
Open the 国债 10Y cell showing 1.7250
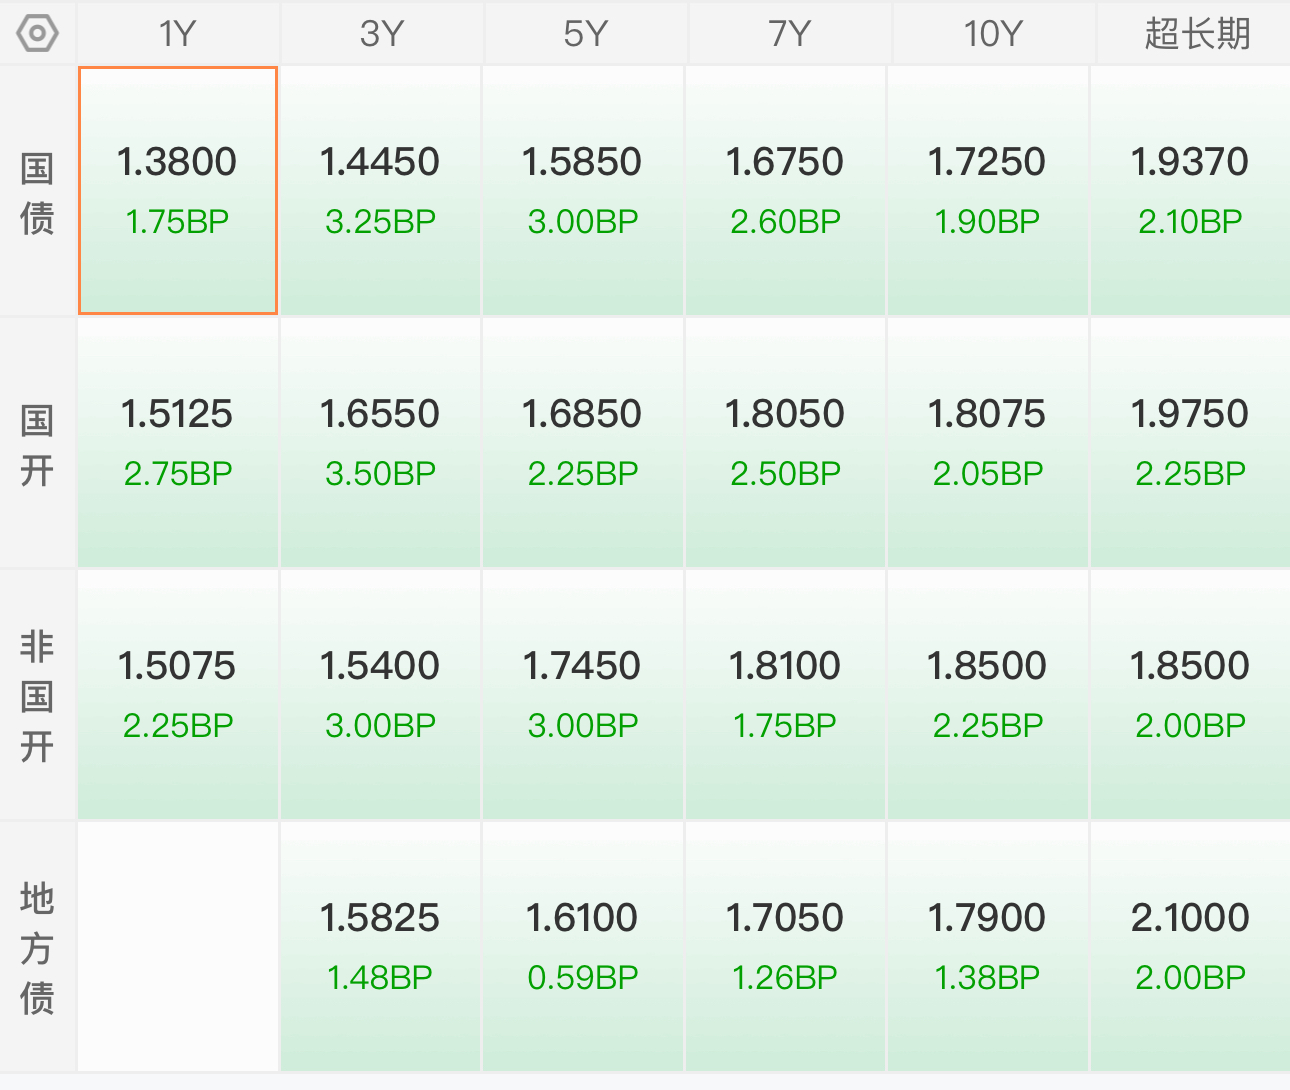(x=987, y=191)
